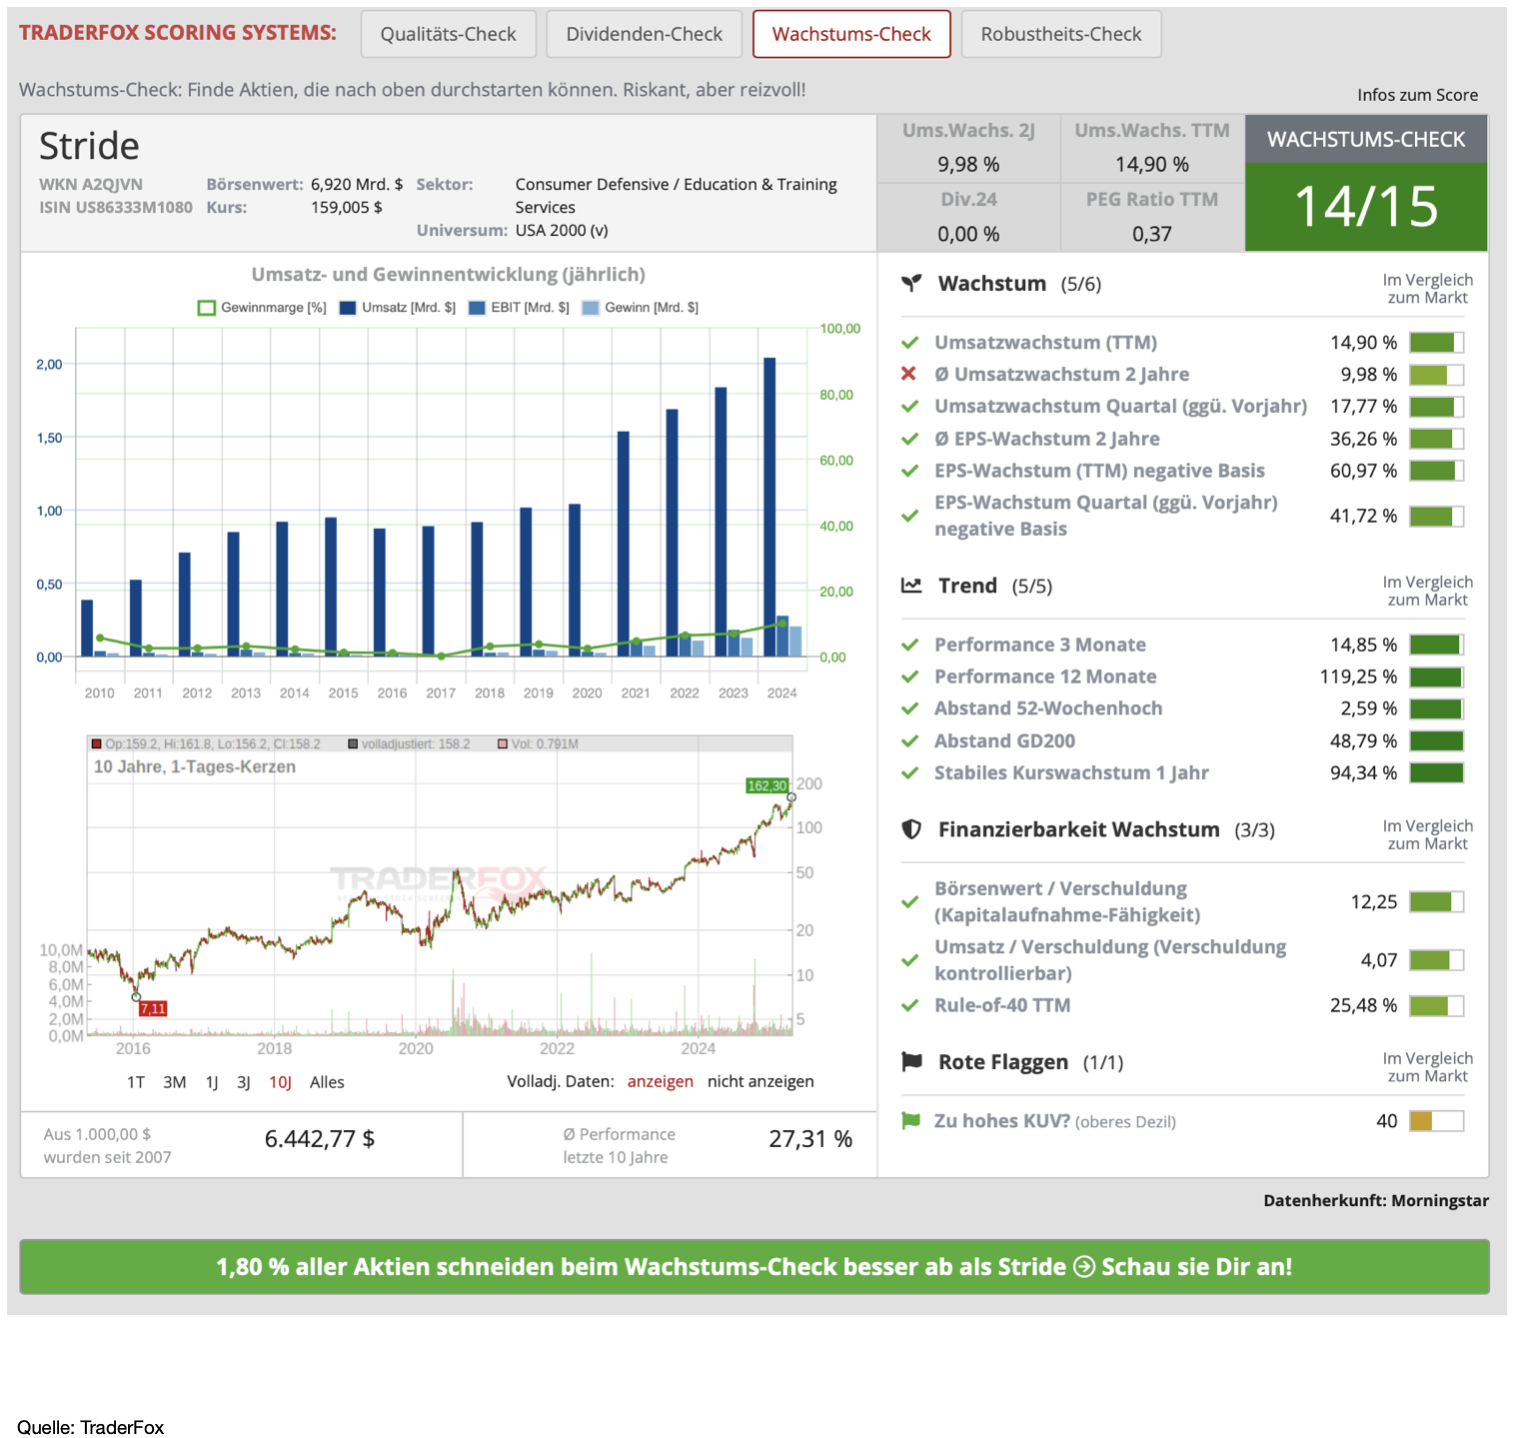Viewport: 1518px width, 1438px height.
Task: Click the 27,31 % average performance value
Action: [x=810, y=1139]
